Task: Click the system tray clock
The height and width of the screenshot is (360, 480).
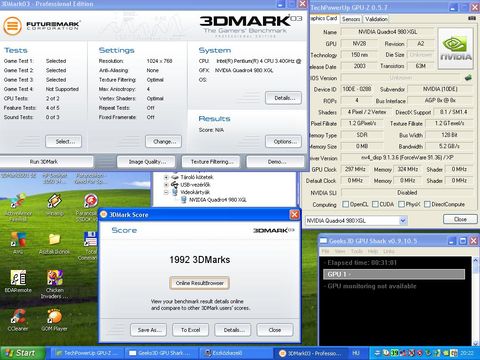Action: pos(467,353)
